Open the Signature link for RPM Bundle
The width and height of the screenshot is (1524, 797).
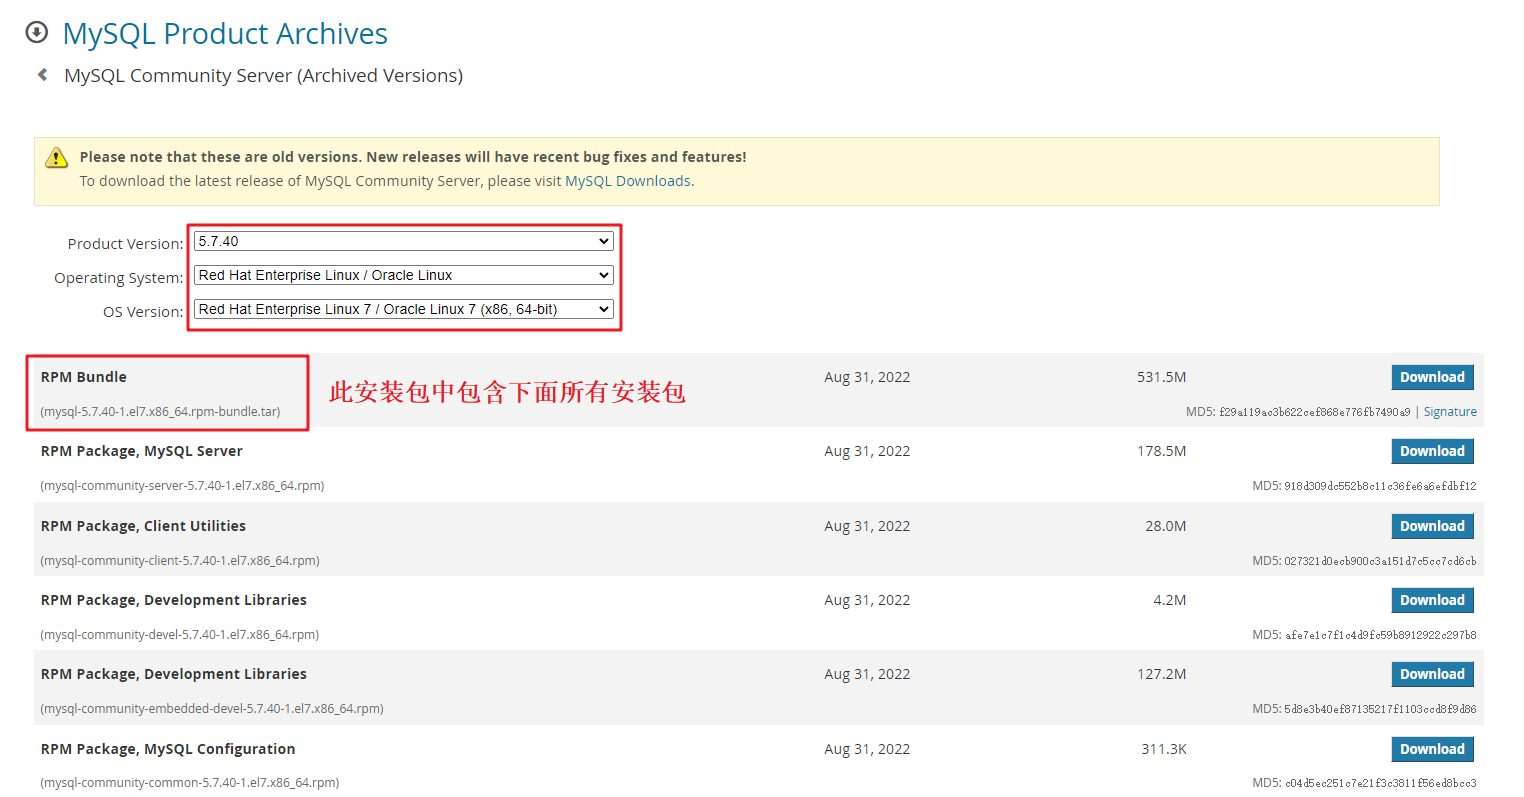click(x=1450, y=412)
